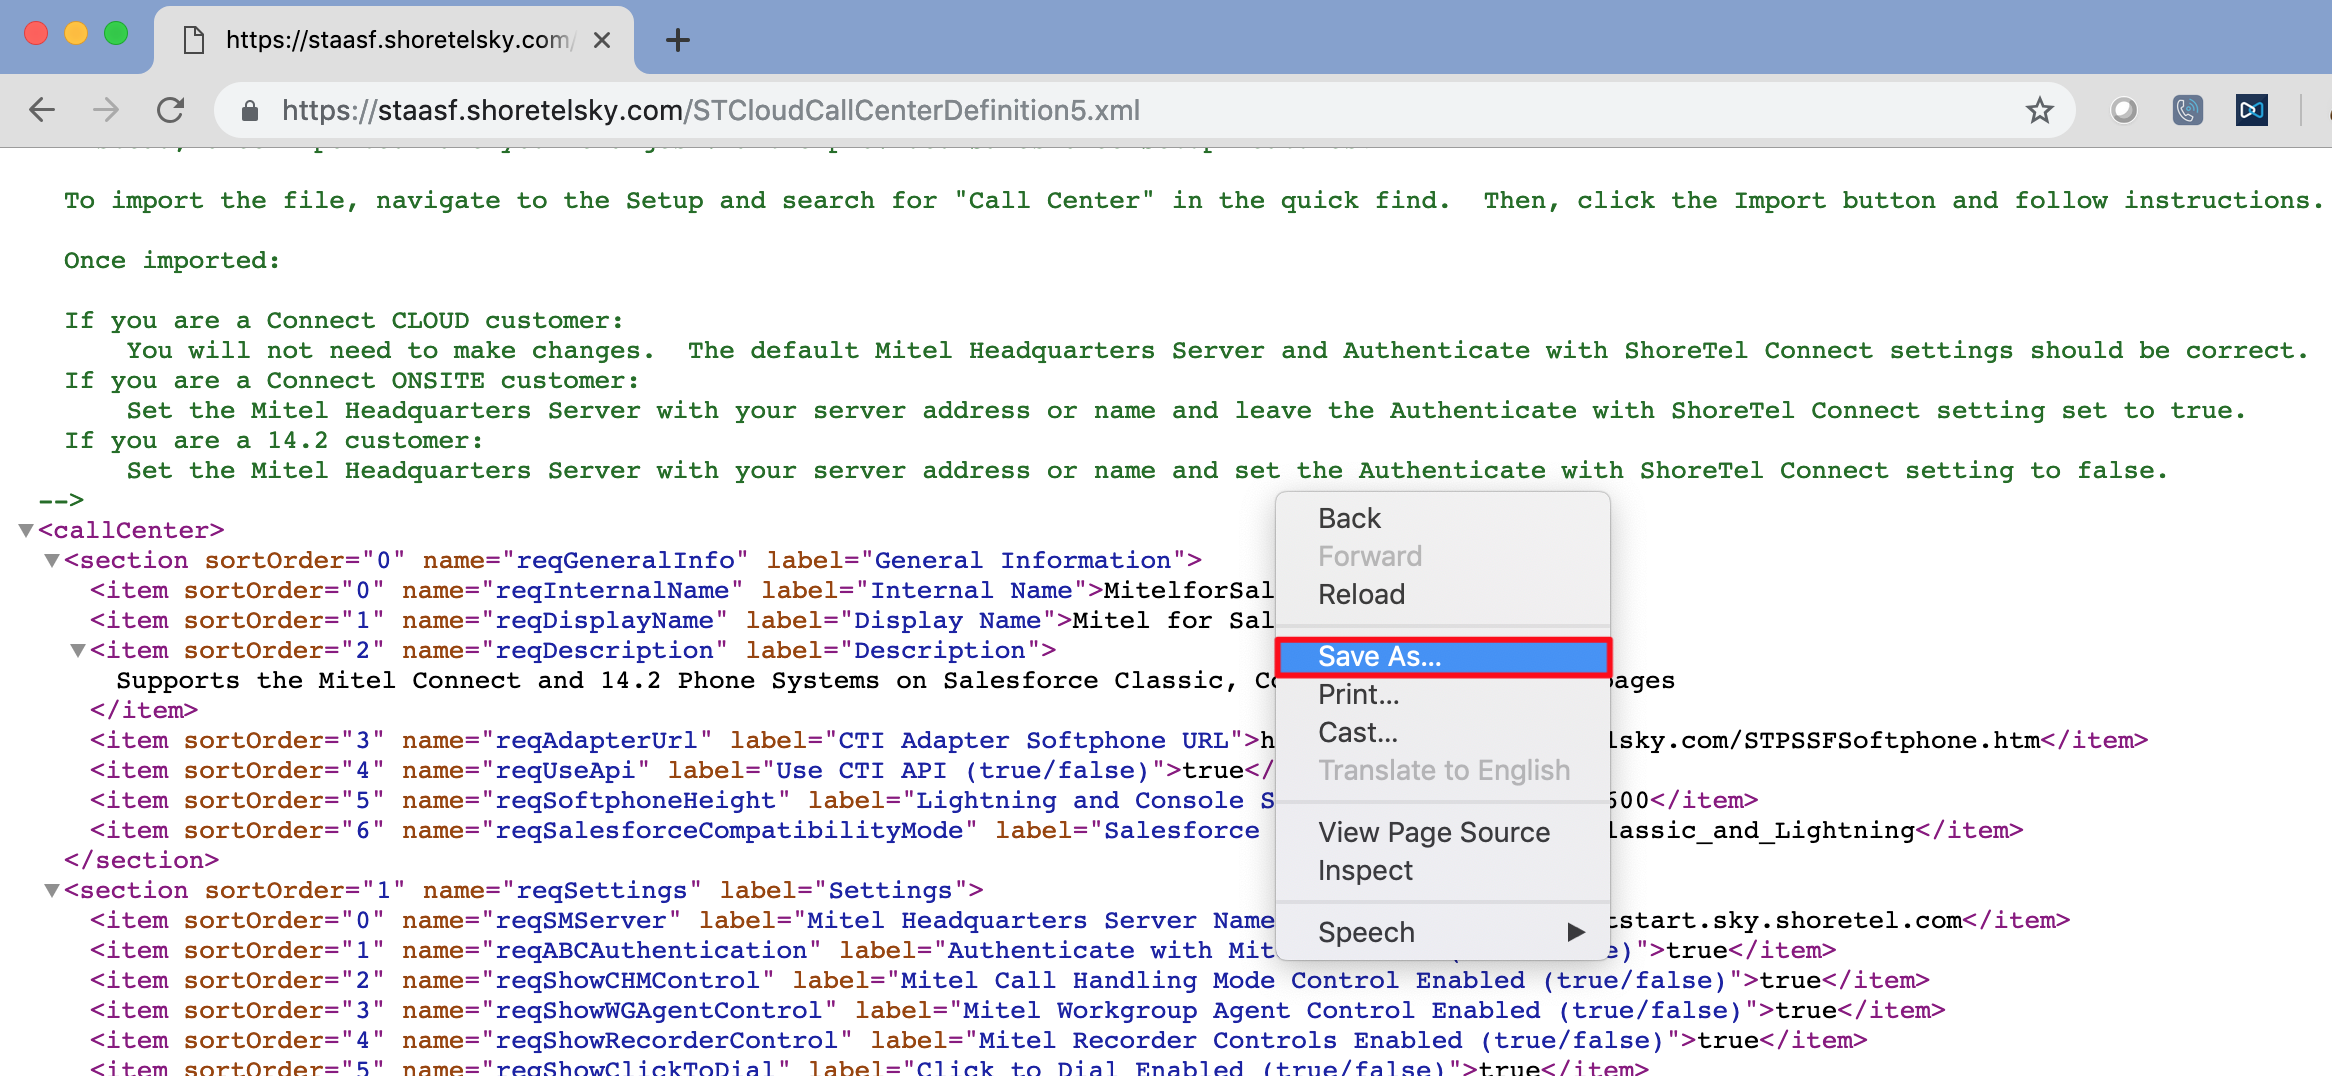The image size is (2332, 1076).
Task: Open the Speech submenu arrow
Action: [1575, 932]
